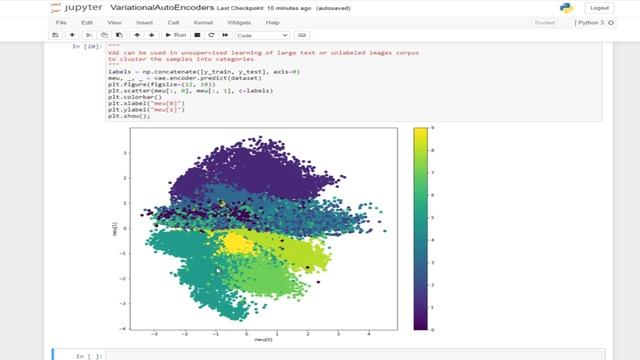
Task: Open the Kernel menu
Action: (x=203, y=22)
